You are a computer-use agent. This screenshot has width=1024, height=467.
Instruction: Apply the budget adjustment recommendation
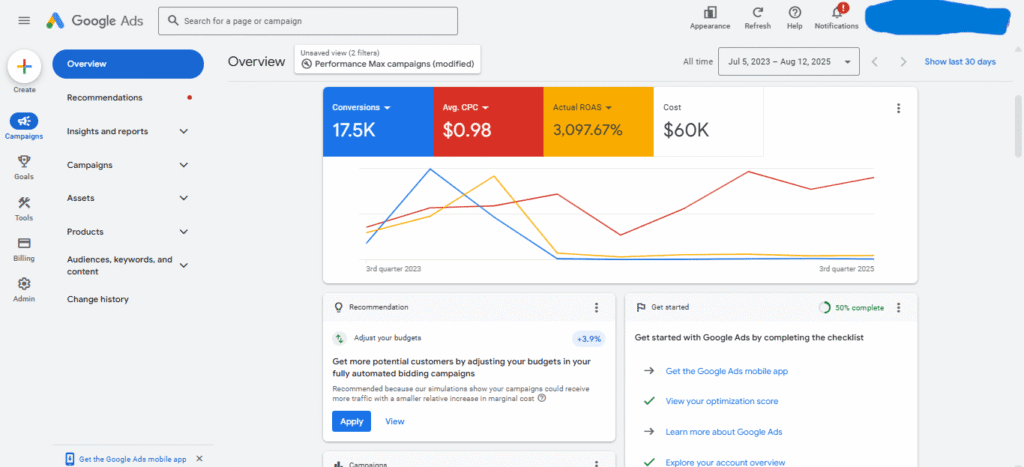point(351,421)
